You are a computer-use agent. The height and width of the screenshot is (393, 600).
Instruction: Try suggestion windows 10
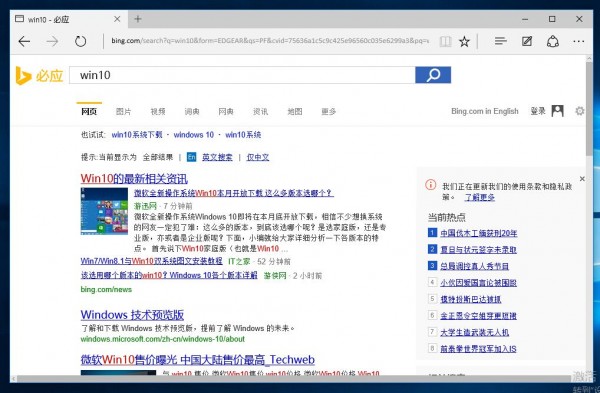pos(194,135)
